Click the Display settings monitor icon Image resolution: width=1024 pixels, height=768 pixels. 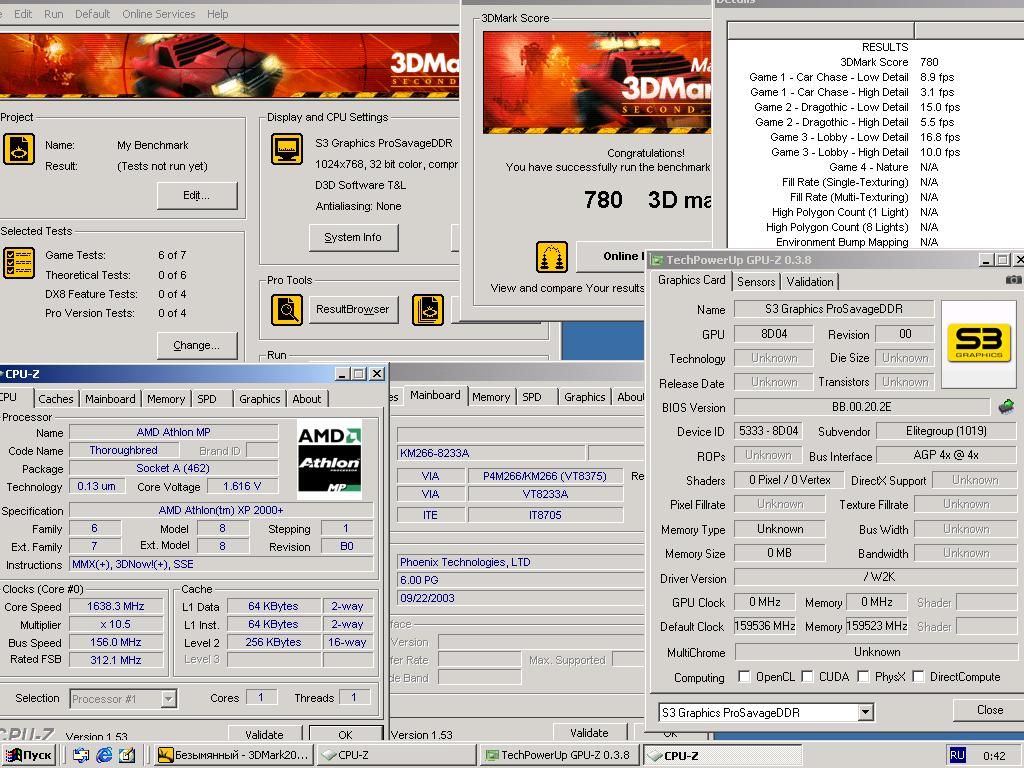click(x=287, y=149)
